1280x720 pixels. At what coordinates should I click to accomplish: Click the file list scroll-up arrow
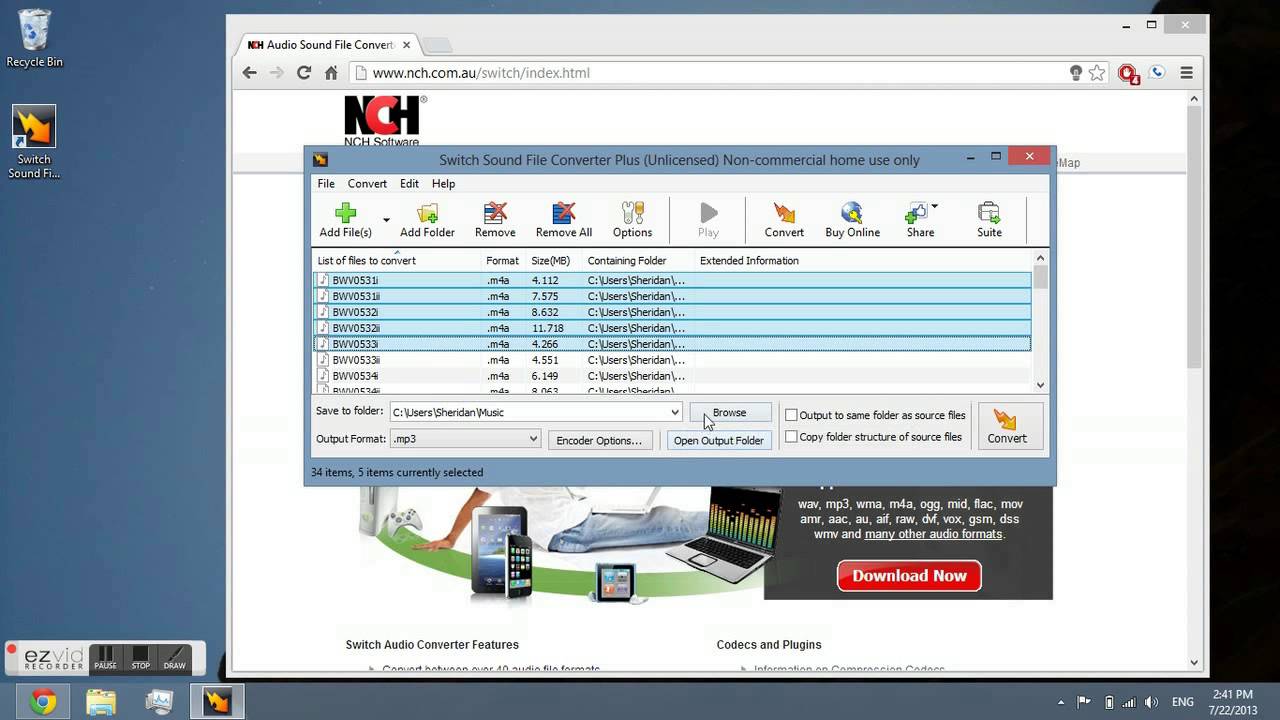pyautogui.click(x=1040, y=258)
